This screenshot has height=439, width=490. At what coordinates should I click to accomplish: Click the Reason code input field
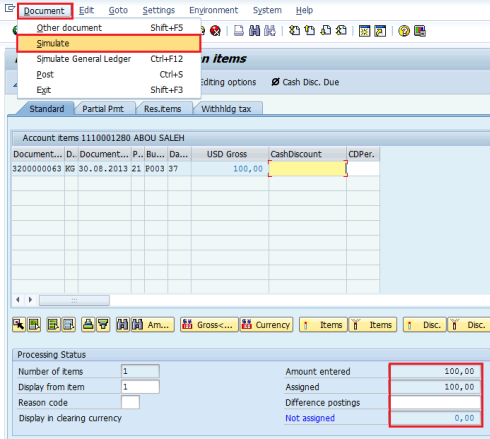tap(130, 402)
